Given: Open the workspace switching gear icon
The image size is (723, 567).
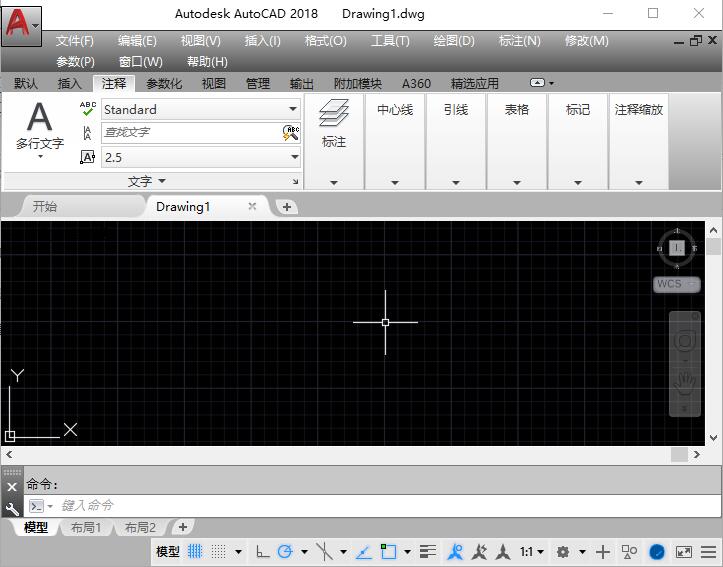Looking at the screenshot, I should click(563, 551).
